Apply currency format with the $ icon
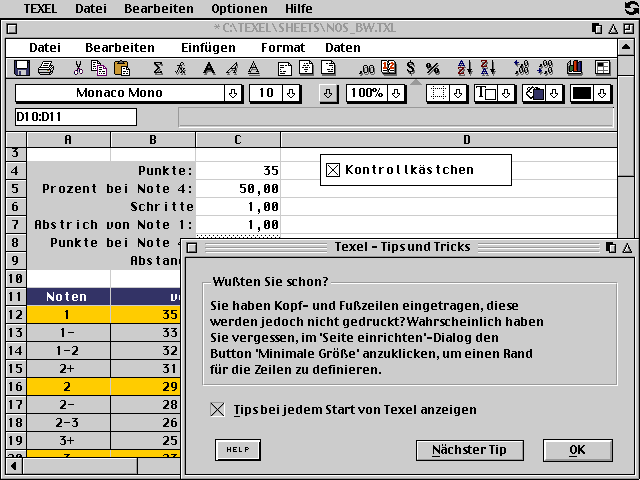Viewport: 640px width, 480px height. click(x=411, y=68)
